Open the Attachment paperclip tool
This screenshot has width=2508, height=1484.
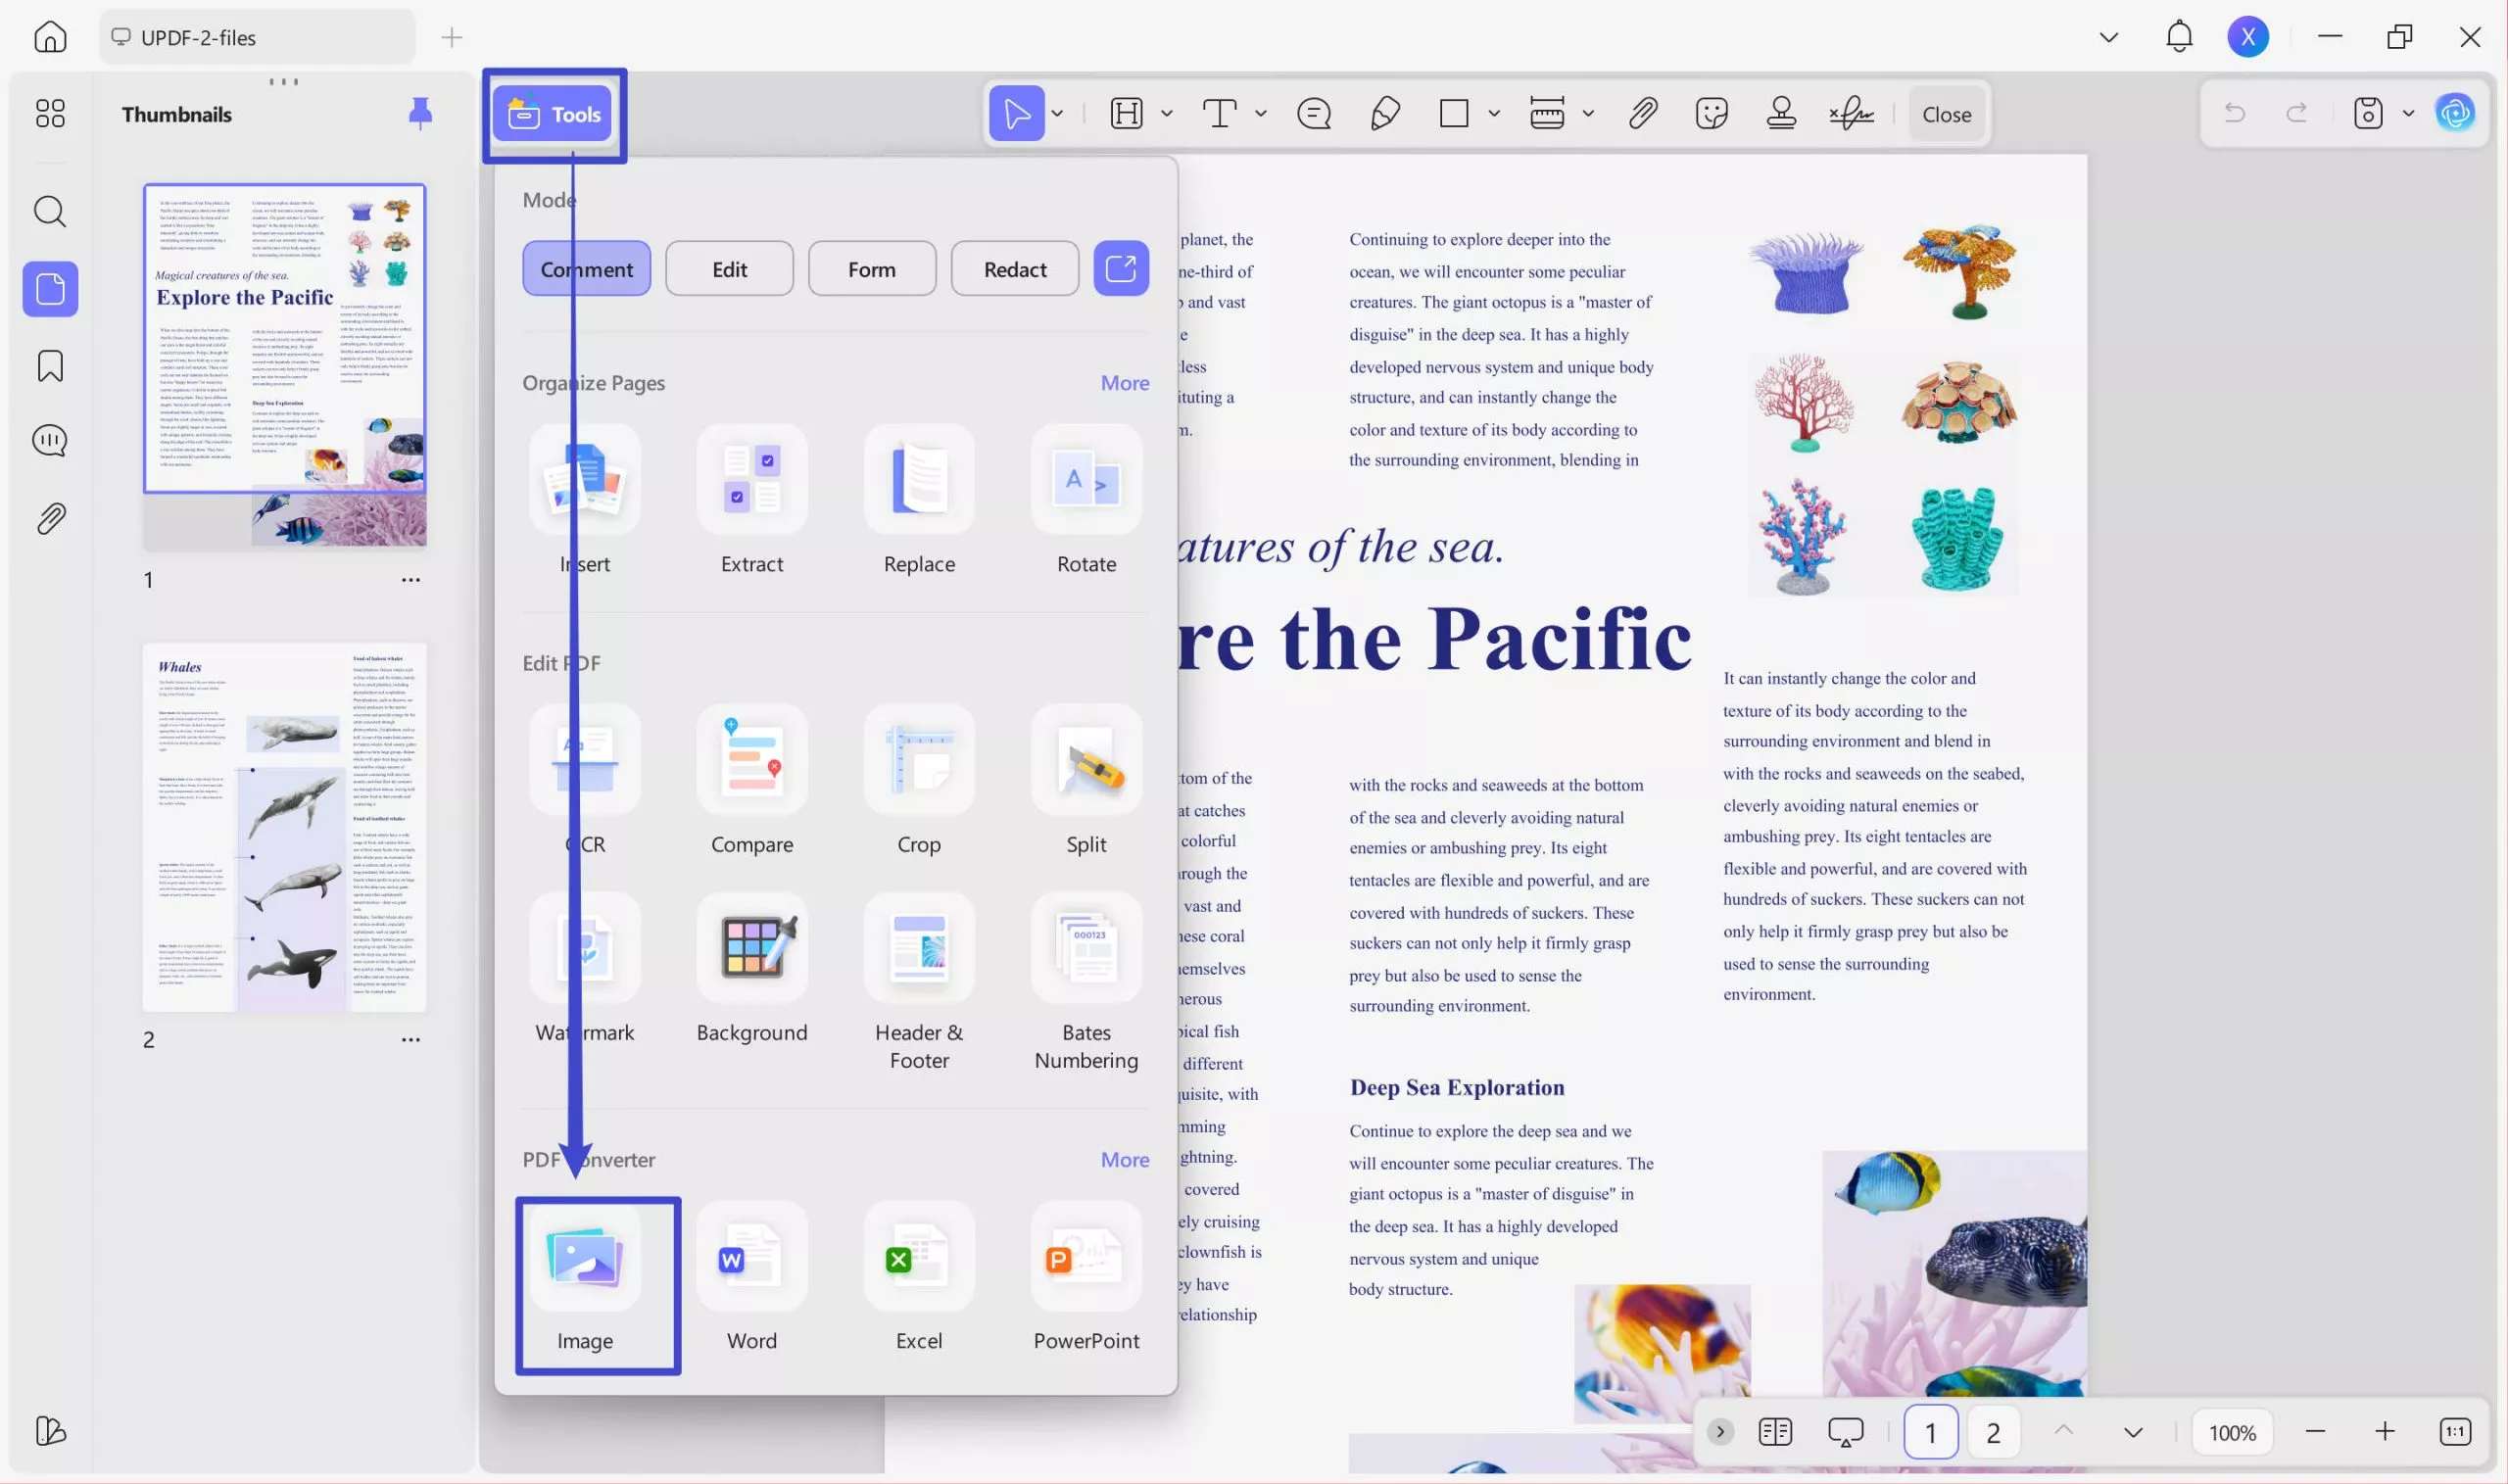1643,113
